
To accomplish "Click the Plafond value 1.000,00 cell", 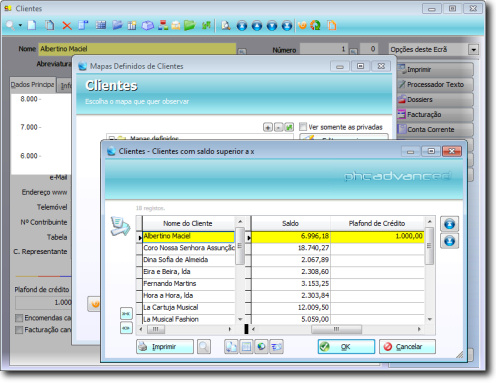I will 377,236.
